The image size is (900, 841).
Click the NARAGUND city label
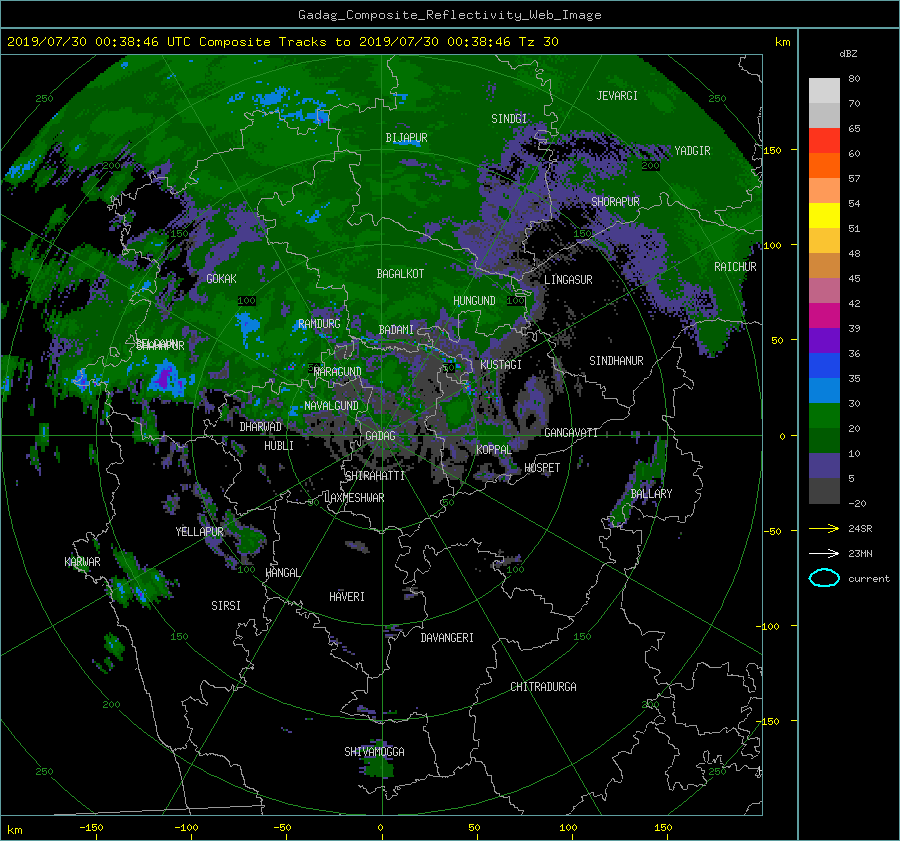[338, 372]
